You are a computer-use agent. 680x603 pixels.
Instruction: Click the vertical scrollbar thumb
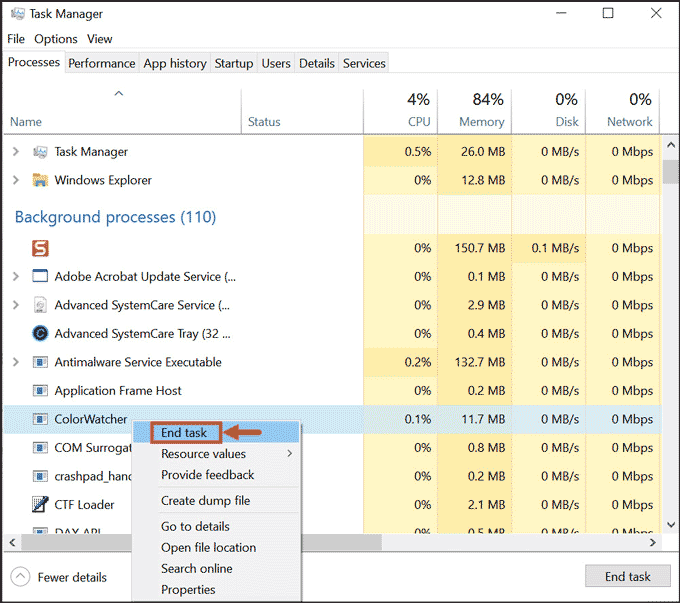coord(671,172)
